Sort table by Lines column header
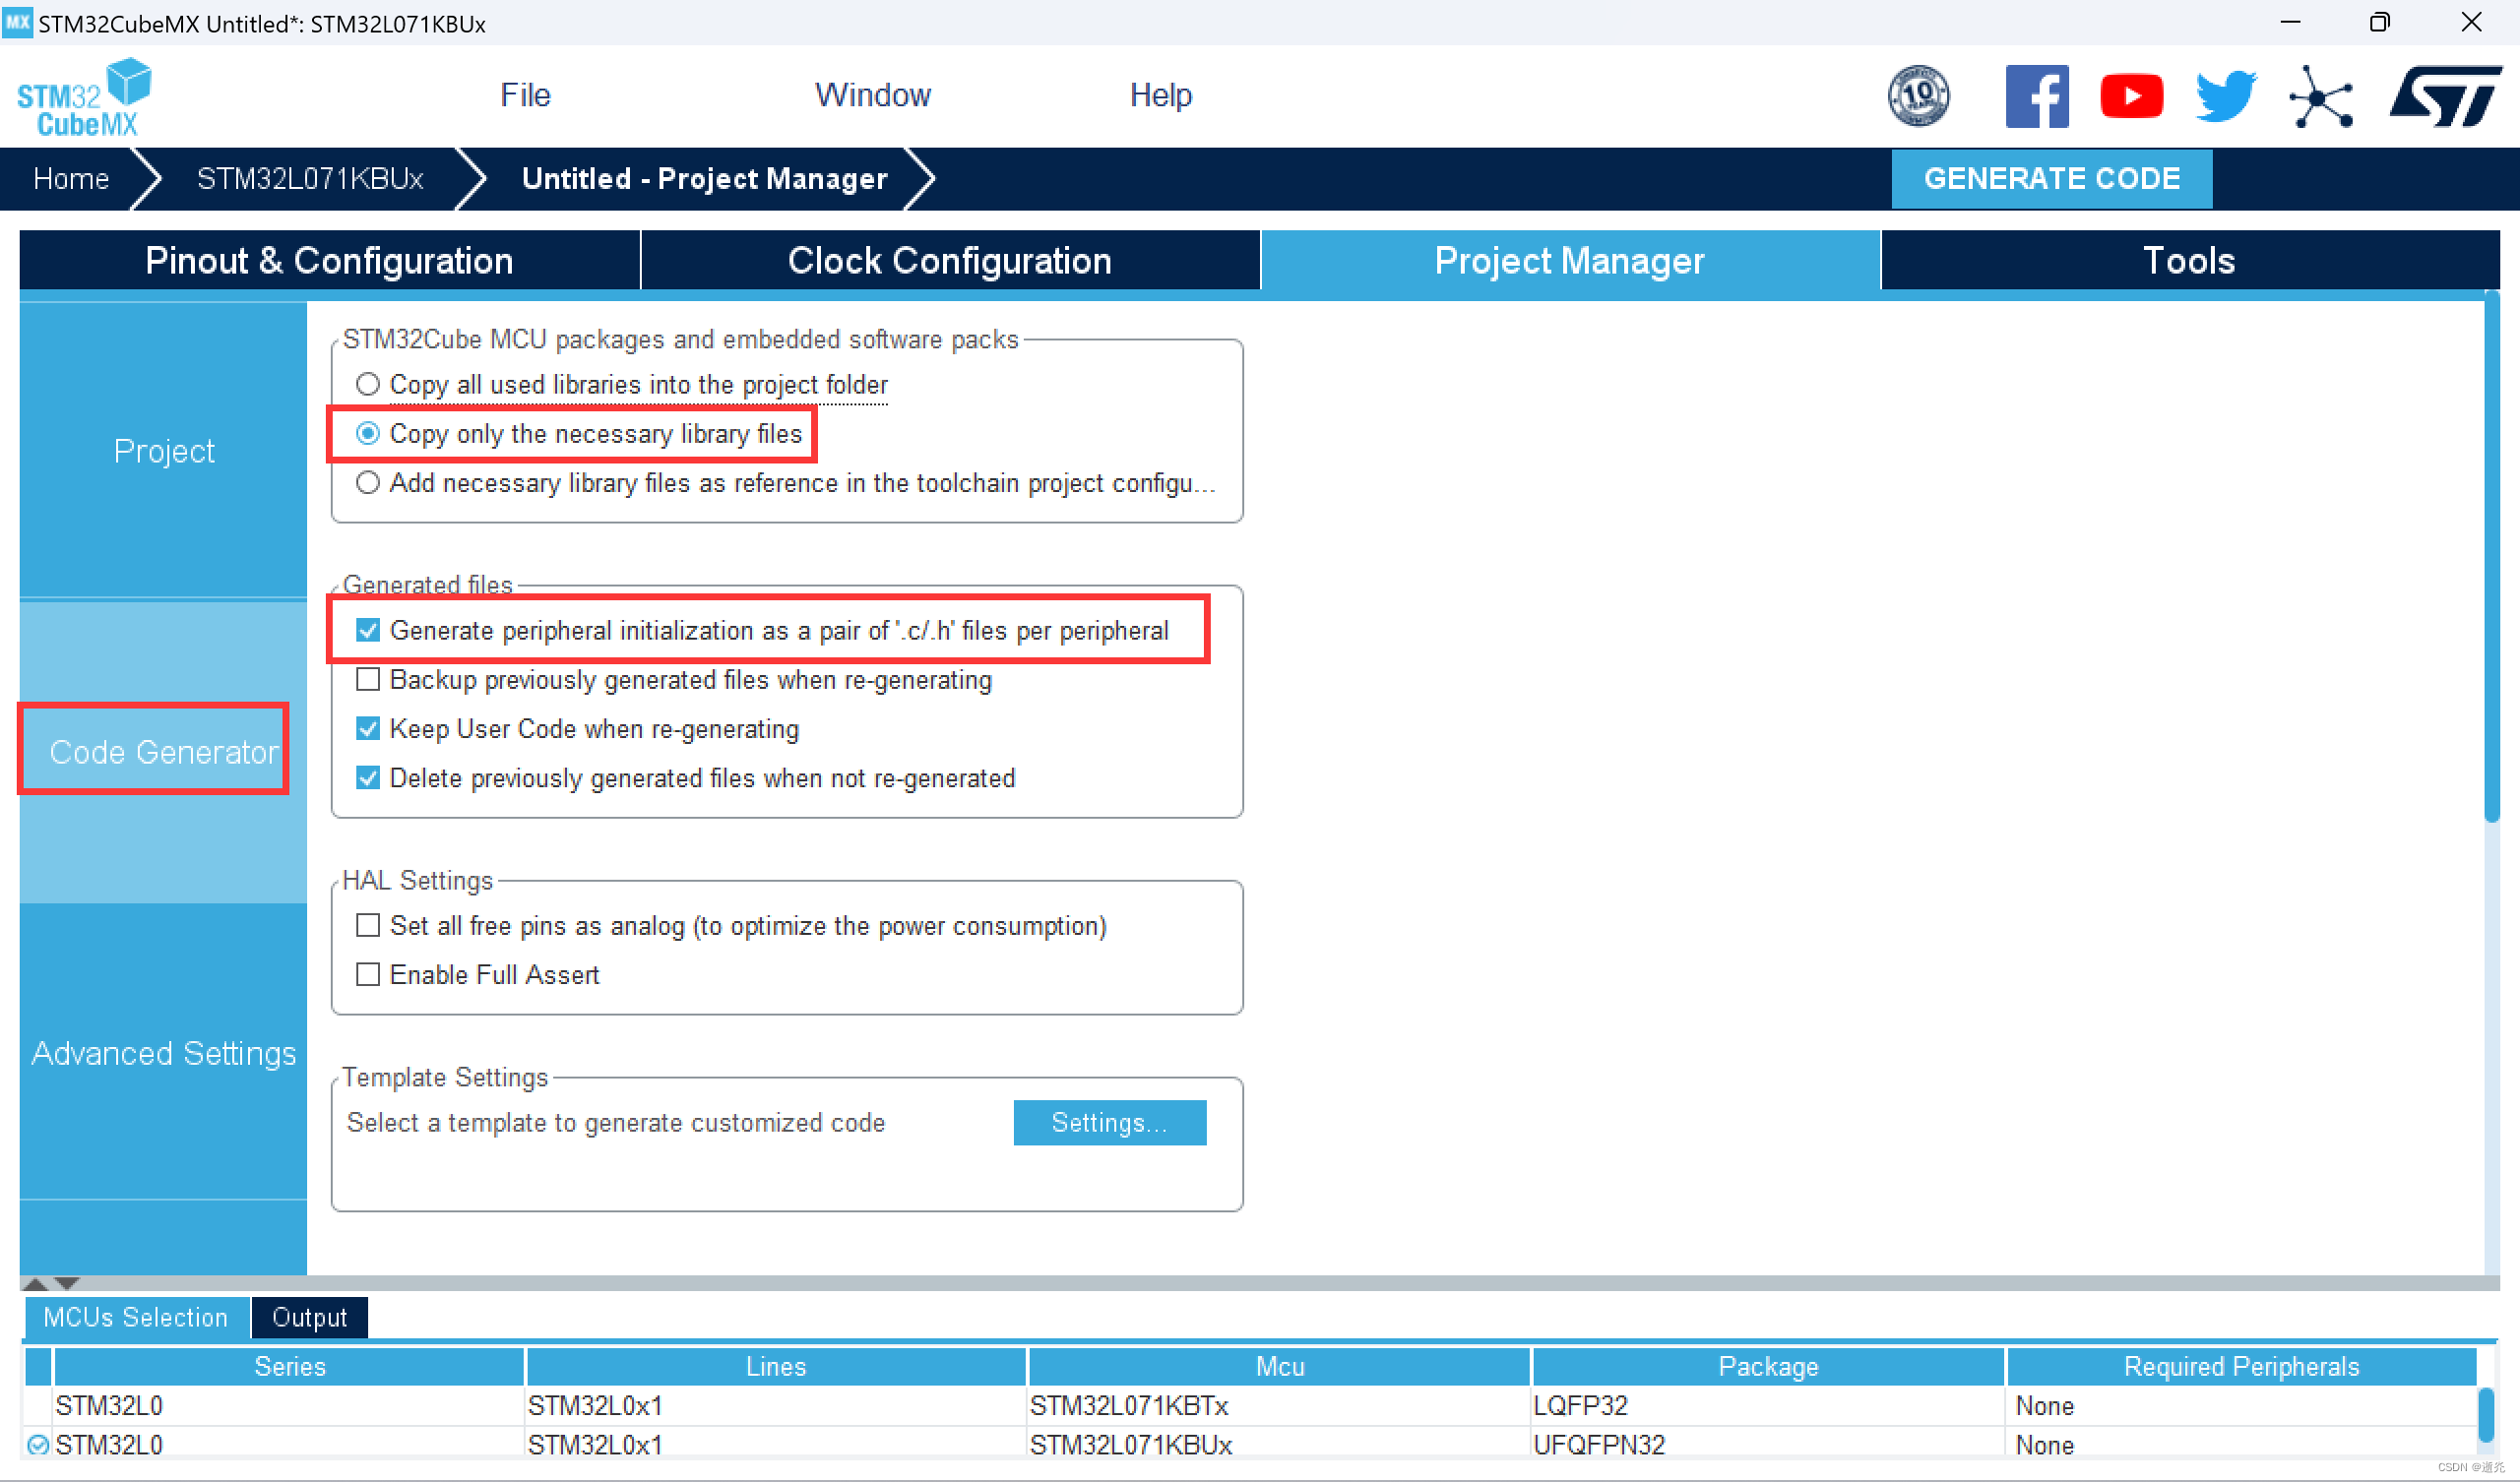 click(776, 1366)
